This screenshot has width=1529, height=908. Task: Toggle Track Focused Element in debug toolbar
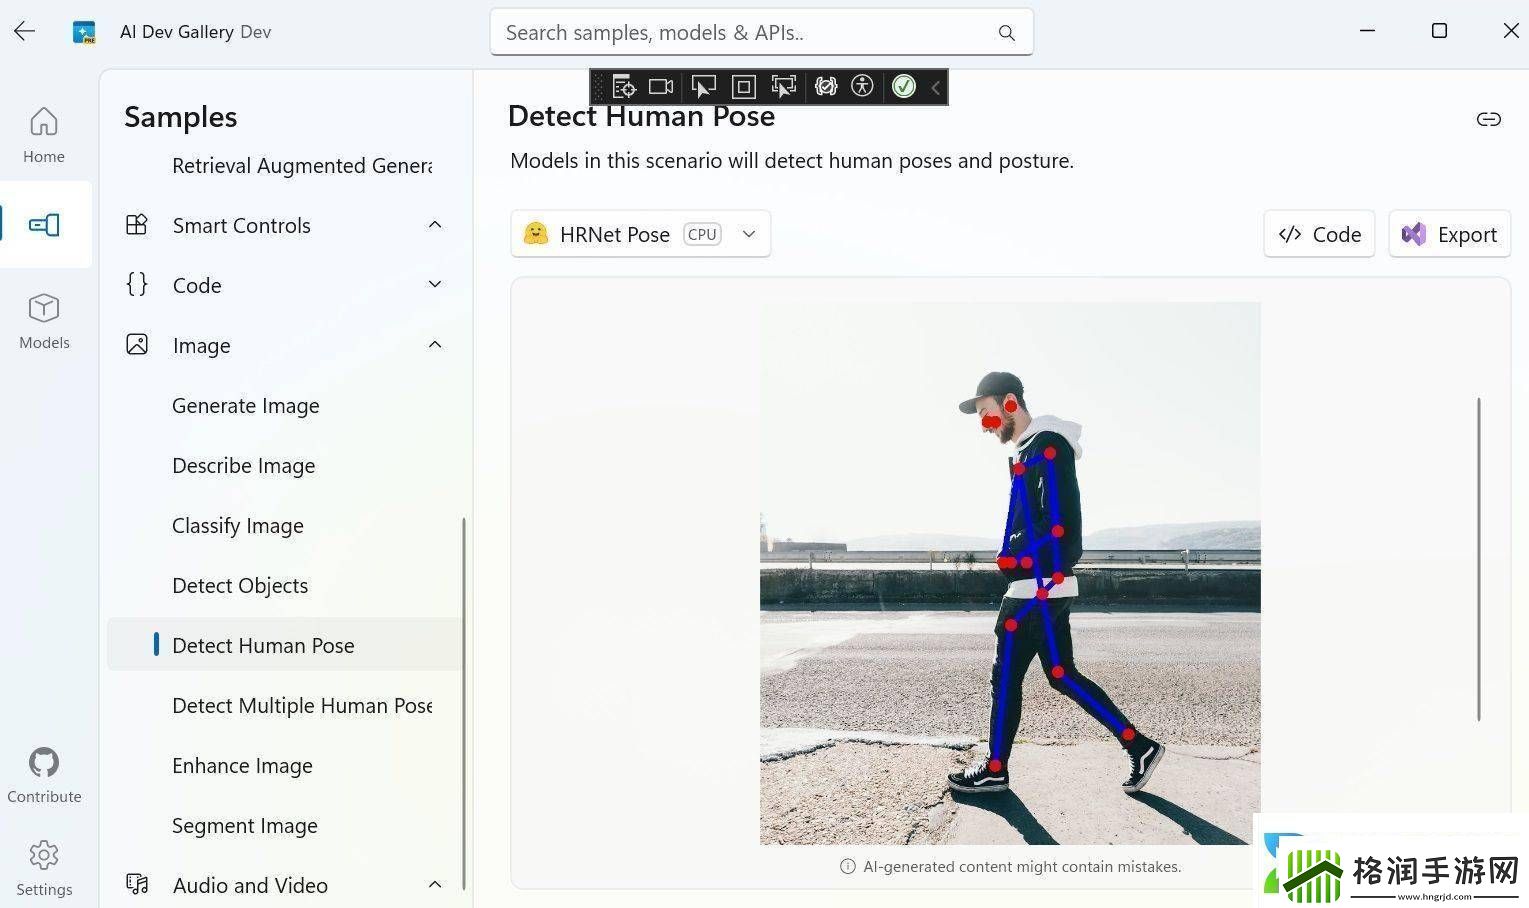pos(783,87)
